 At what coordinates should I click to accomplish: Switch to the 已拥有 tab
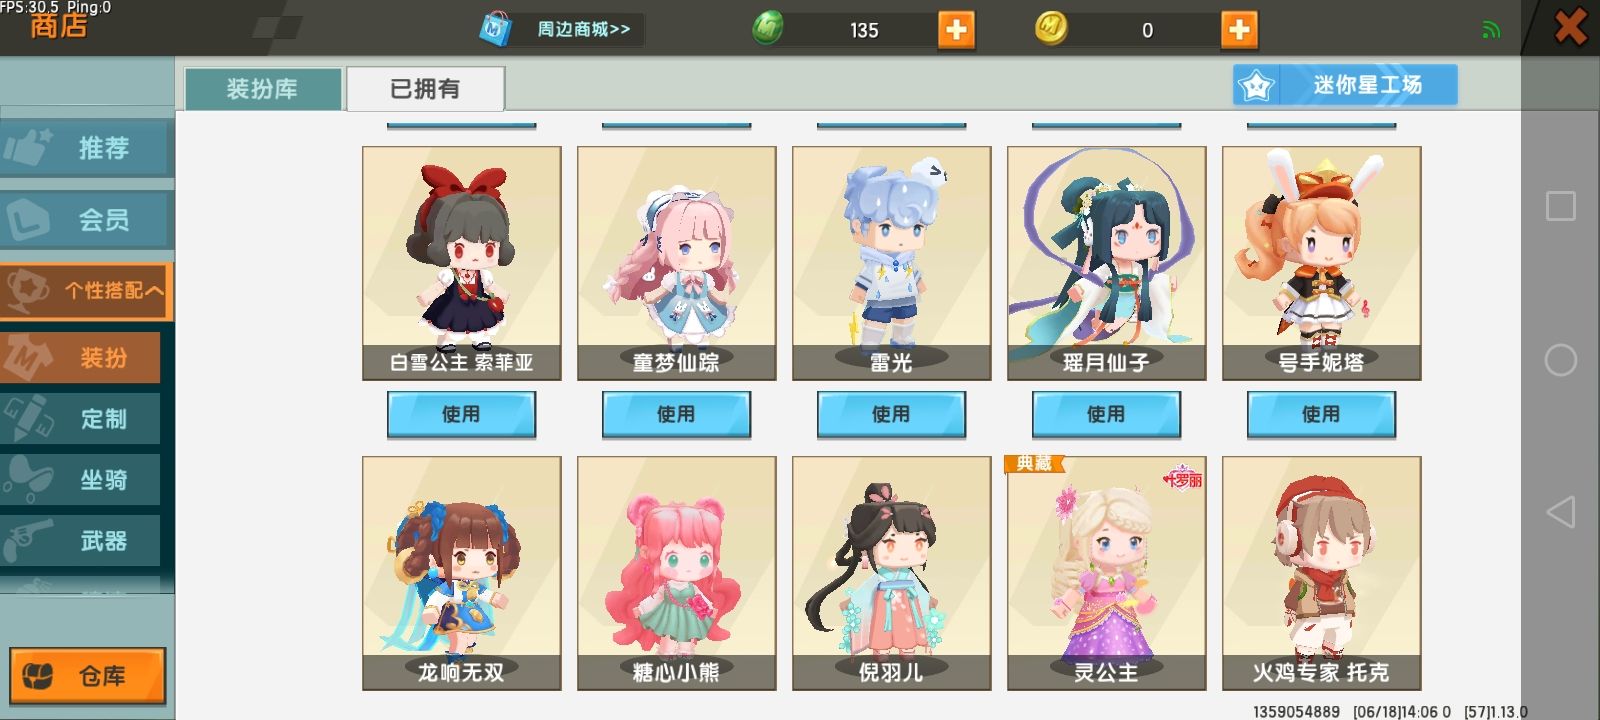point(425,89)
